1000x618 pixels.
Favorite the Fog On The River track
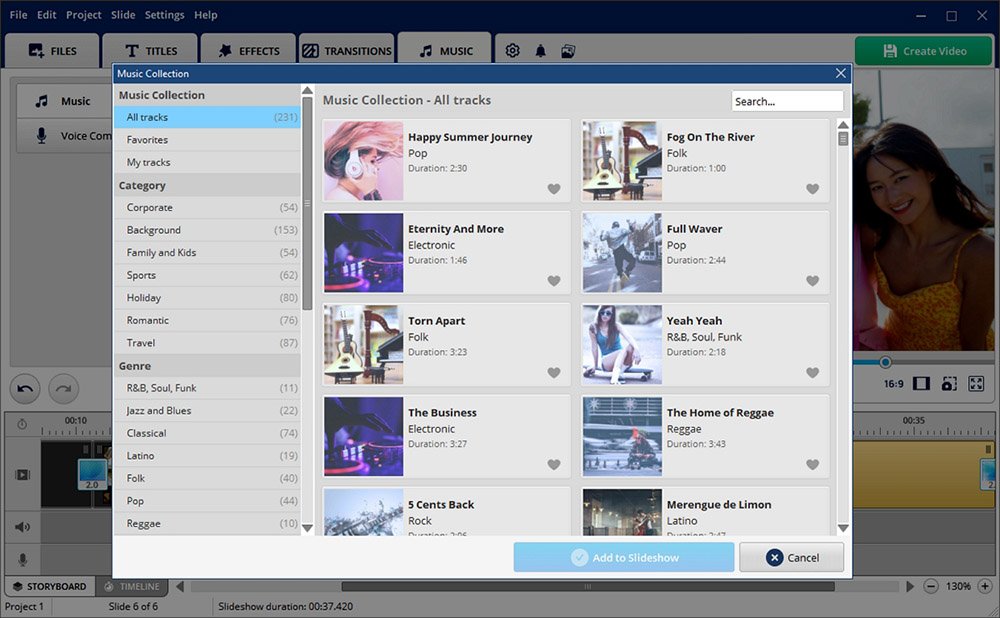click(812, 189)
